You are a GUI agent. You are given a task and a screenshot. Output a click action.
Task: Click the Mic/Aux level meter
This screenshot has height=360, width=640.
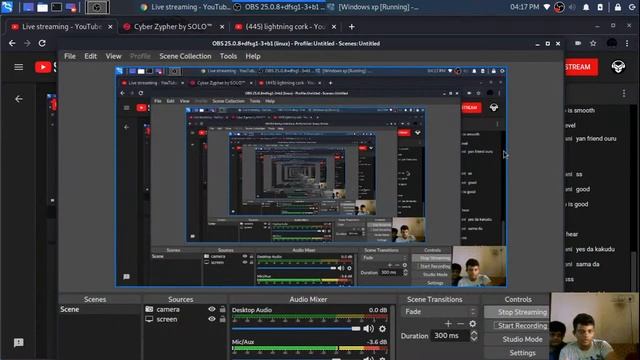[309, 349]
